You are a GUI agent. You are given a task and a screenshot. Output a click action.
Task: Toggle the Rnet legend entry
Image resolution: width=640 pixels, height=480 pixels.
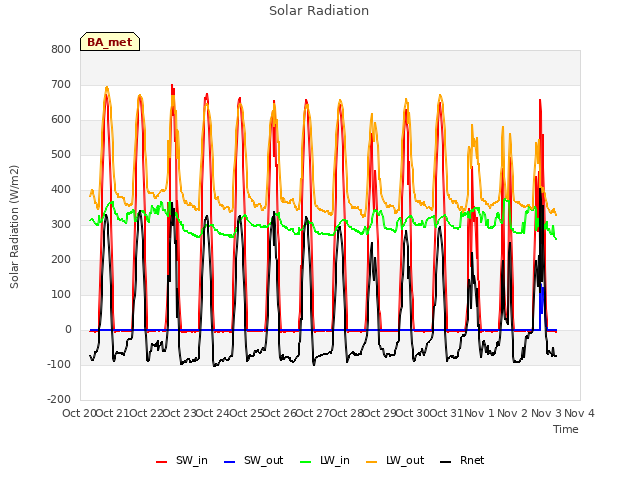pyautogui.click(x=462, y=461)
